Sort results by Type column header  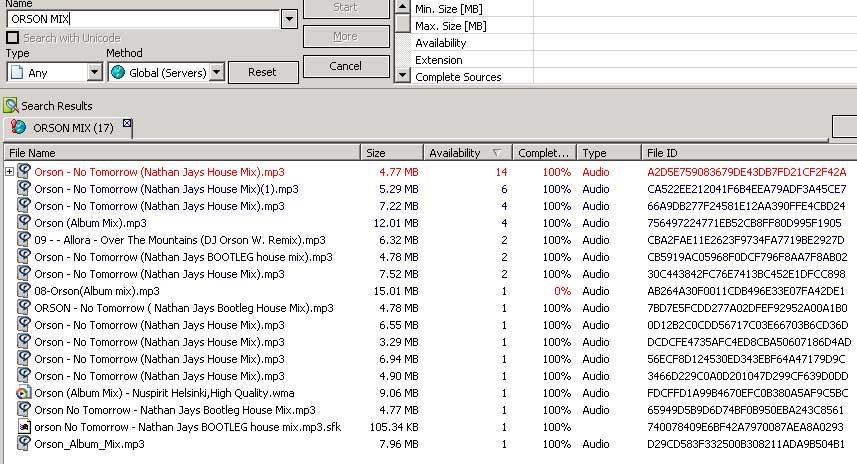[609, 153]
